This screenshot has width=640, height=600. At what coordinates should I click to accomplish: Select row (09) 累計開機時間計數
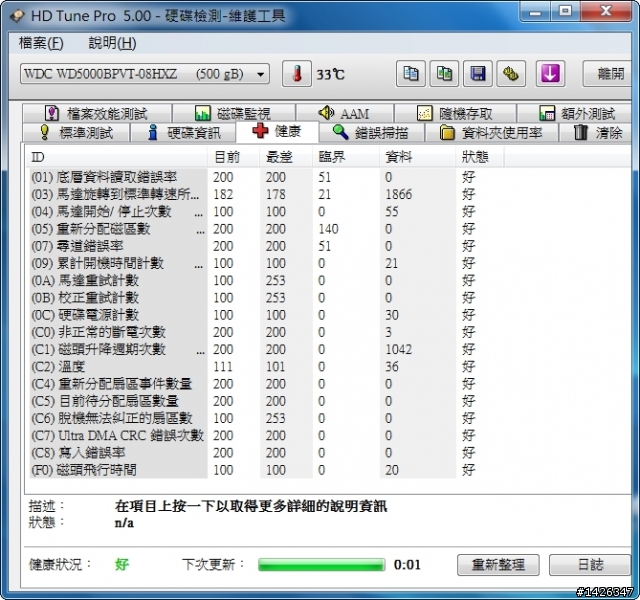click(267, 263)
